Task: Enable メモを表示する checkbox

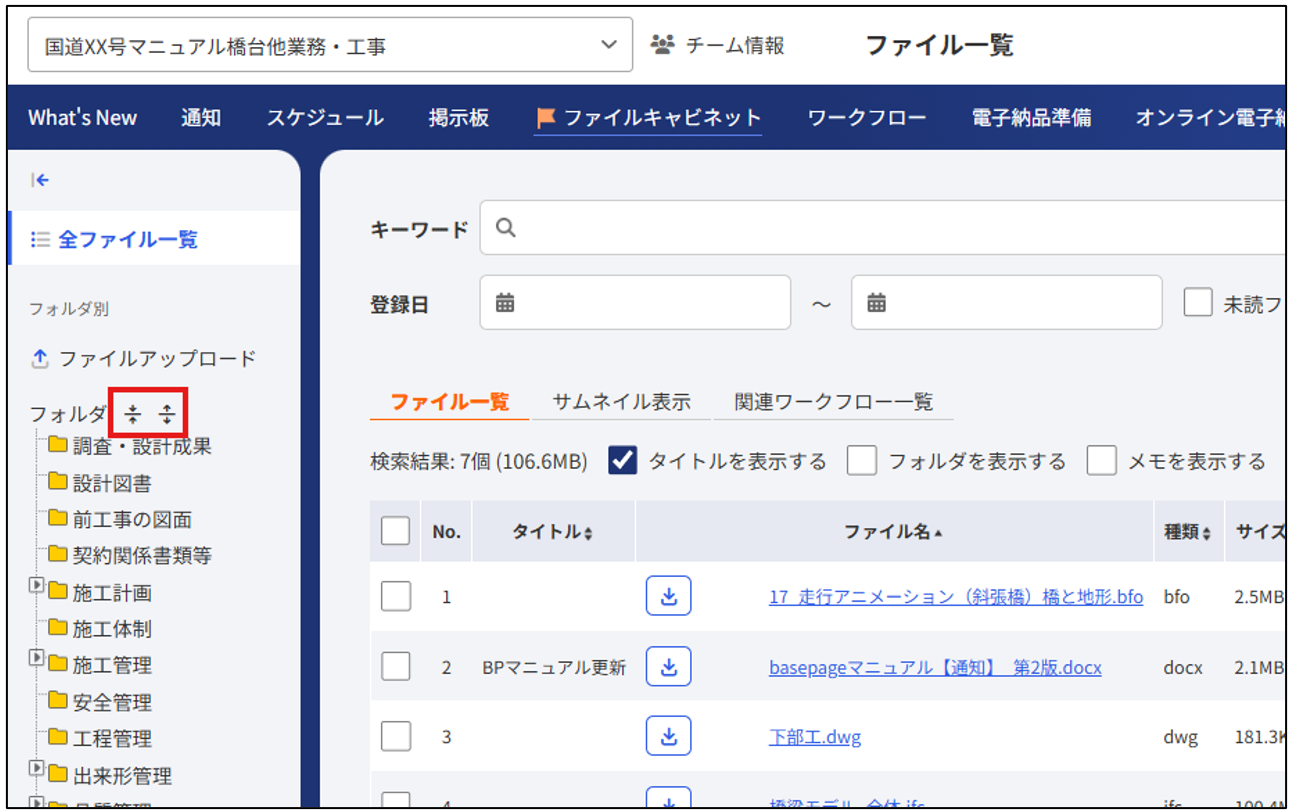Action: pyautogui.click(x=1102, y=460)
